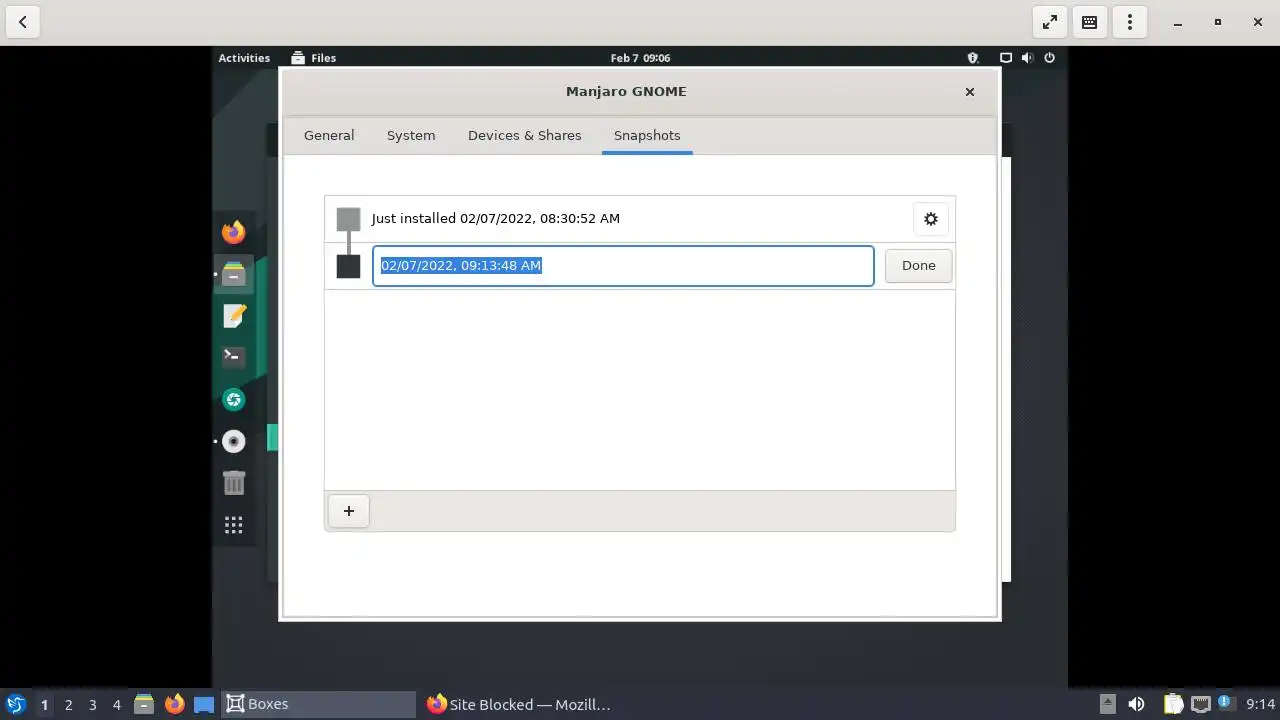This screenshot has width=1280, height=720.
Task: Open Activities overview in guest
Action: point(244,58)
